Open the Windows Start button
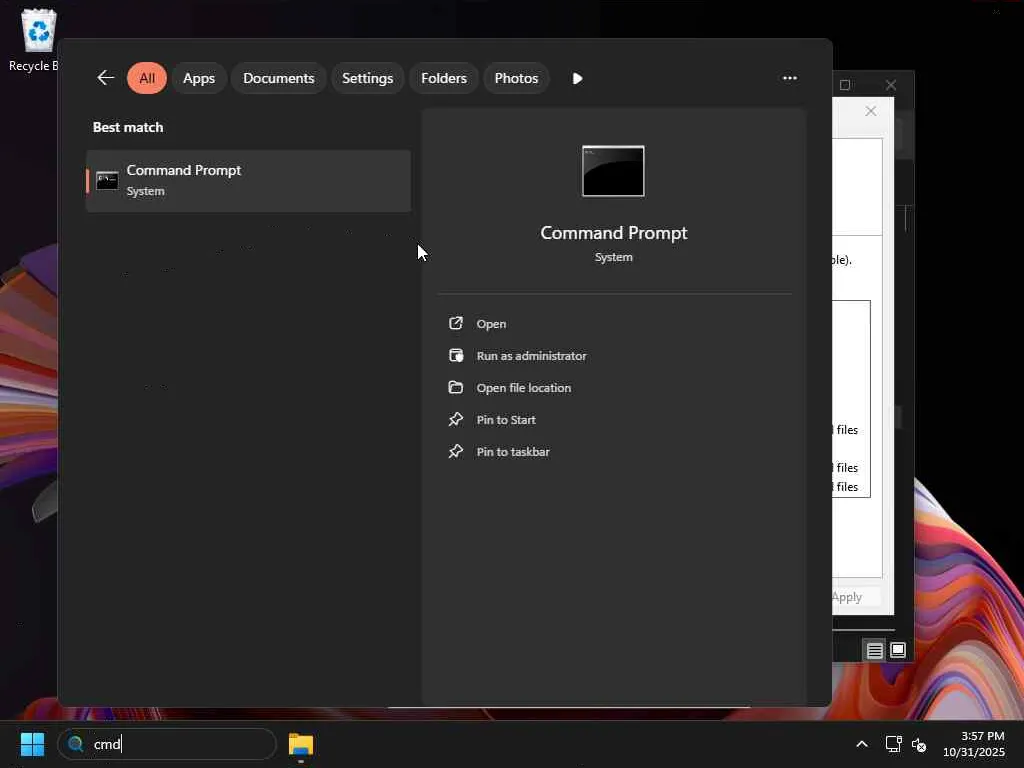Screen dimensions: 1024x768 click(32, 744)
